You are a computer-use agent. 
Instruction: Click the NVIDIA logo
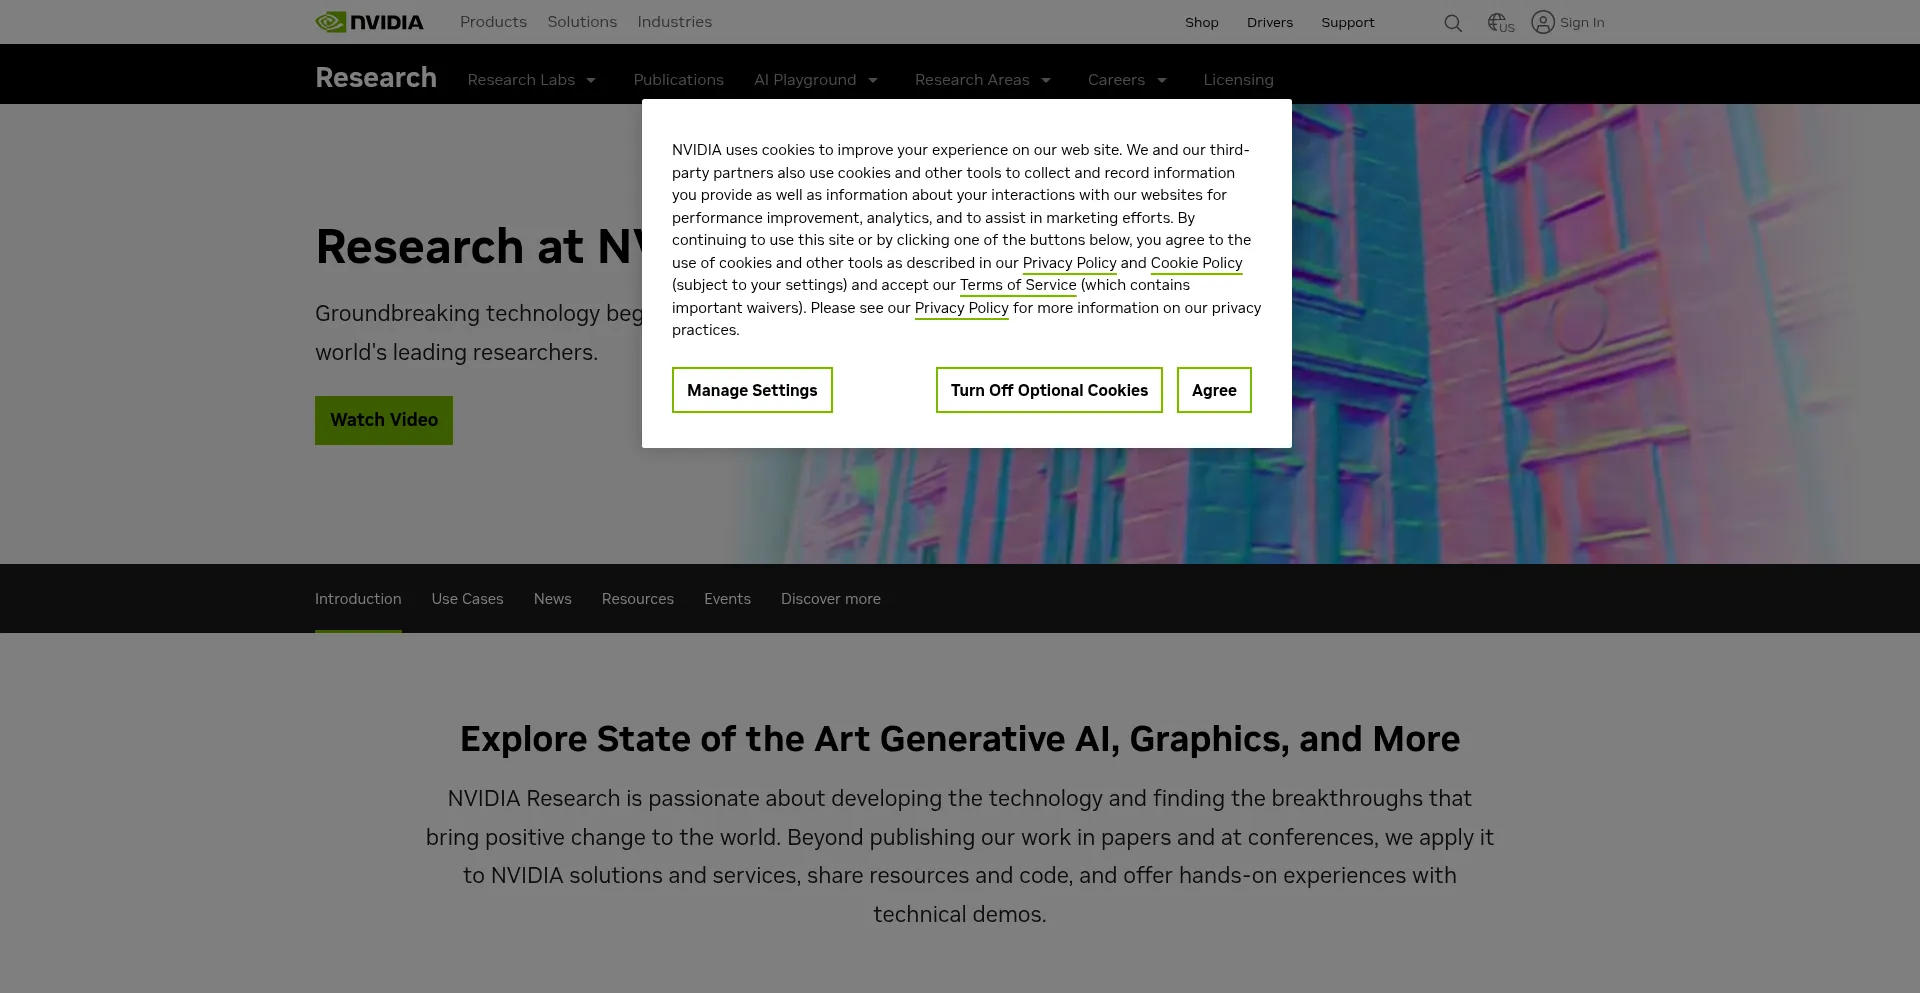click(369, 22)
